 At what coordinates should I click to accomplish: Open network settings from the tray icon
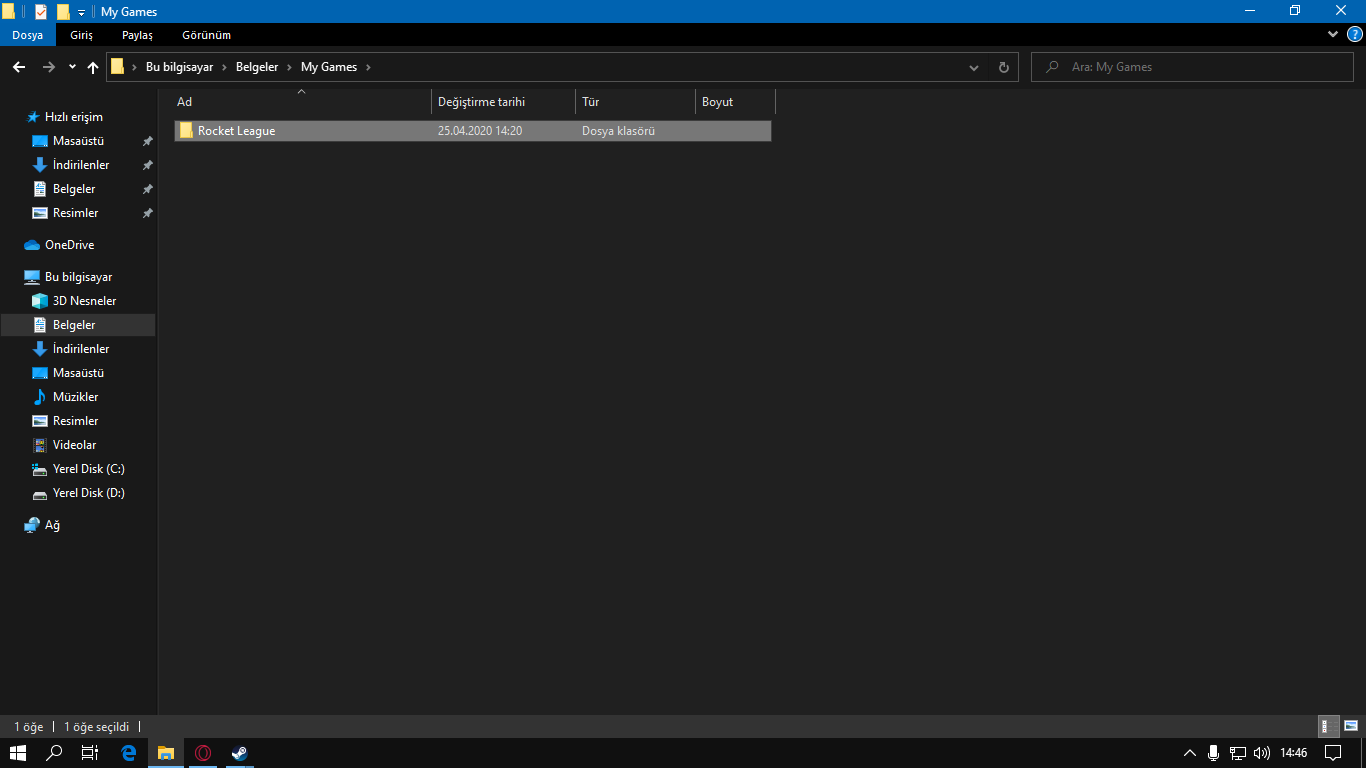point(1238,753)
